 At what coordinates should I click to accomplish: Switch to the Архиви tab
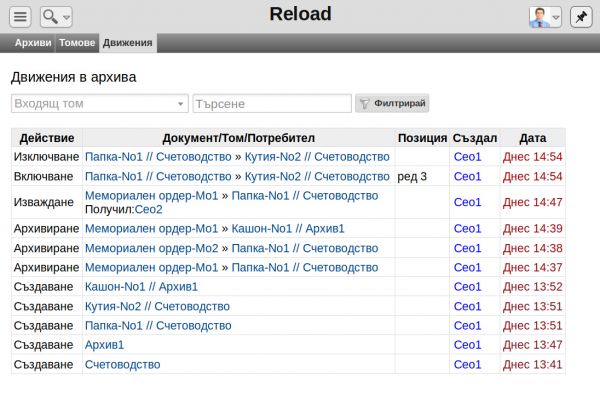[x=33, y=42]
